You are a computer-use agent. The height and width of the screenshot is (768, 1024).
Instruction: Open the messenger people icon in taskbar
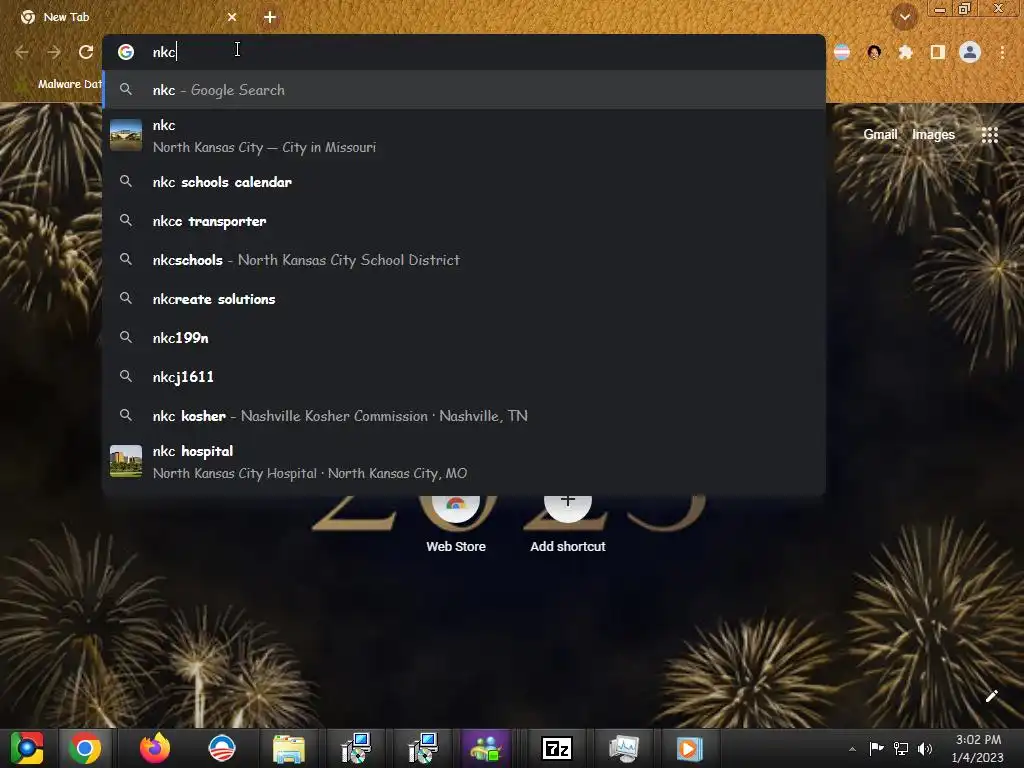487,748
